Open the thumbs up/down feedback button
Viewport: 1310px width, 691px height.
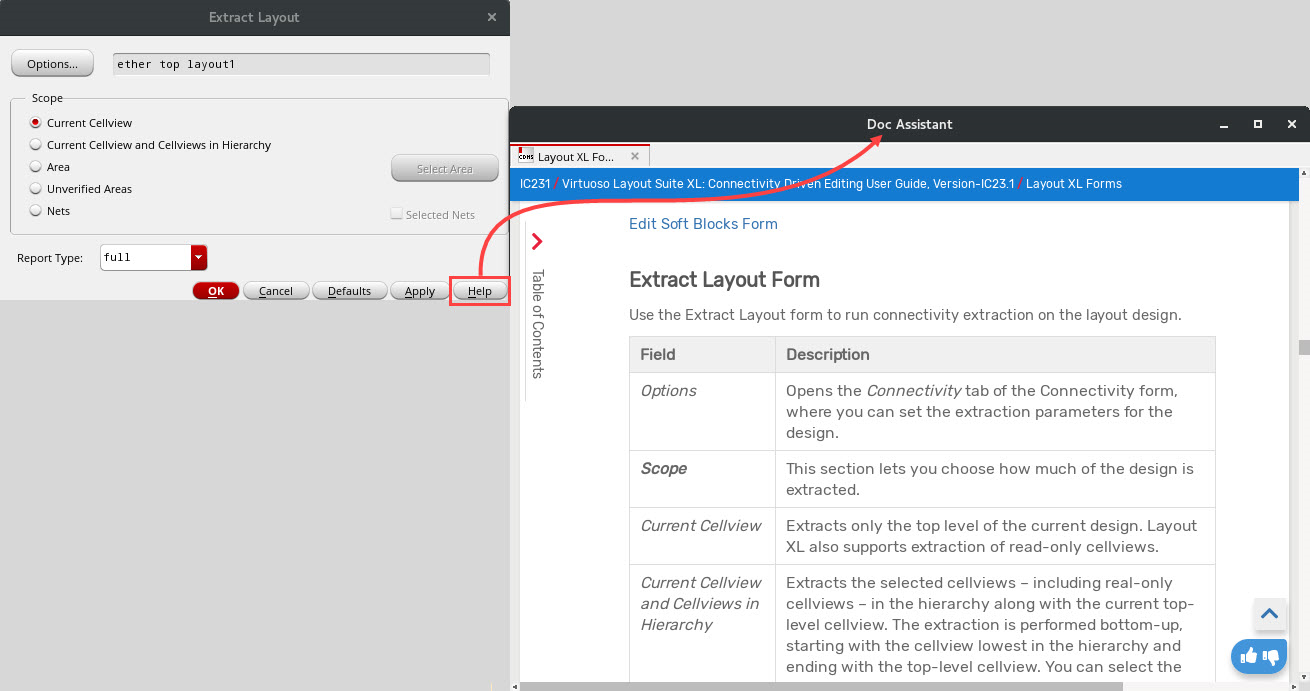pyautogui.click(x=1259, y=657)
